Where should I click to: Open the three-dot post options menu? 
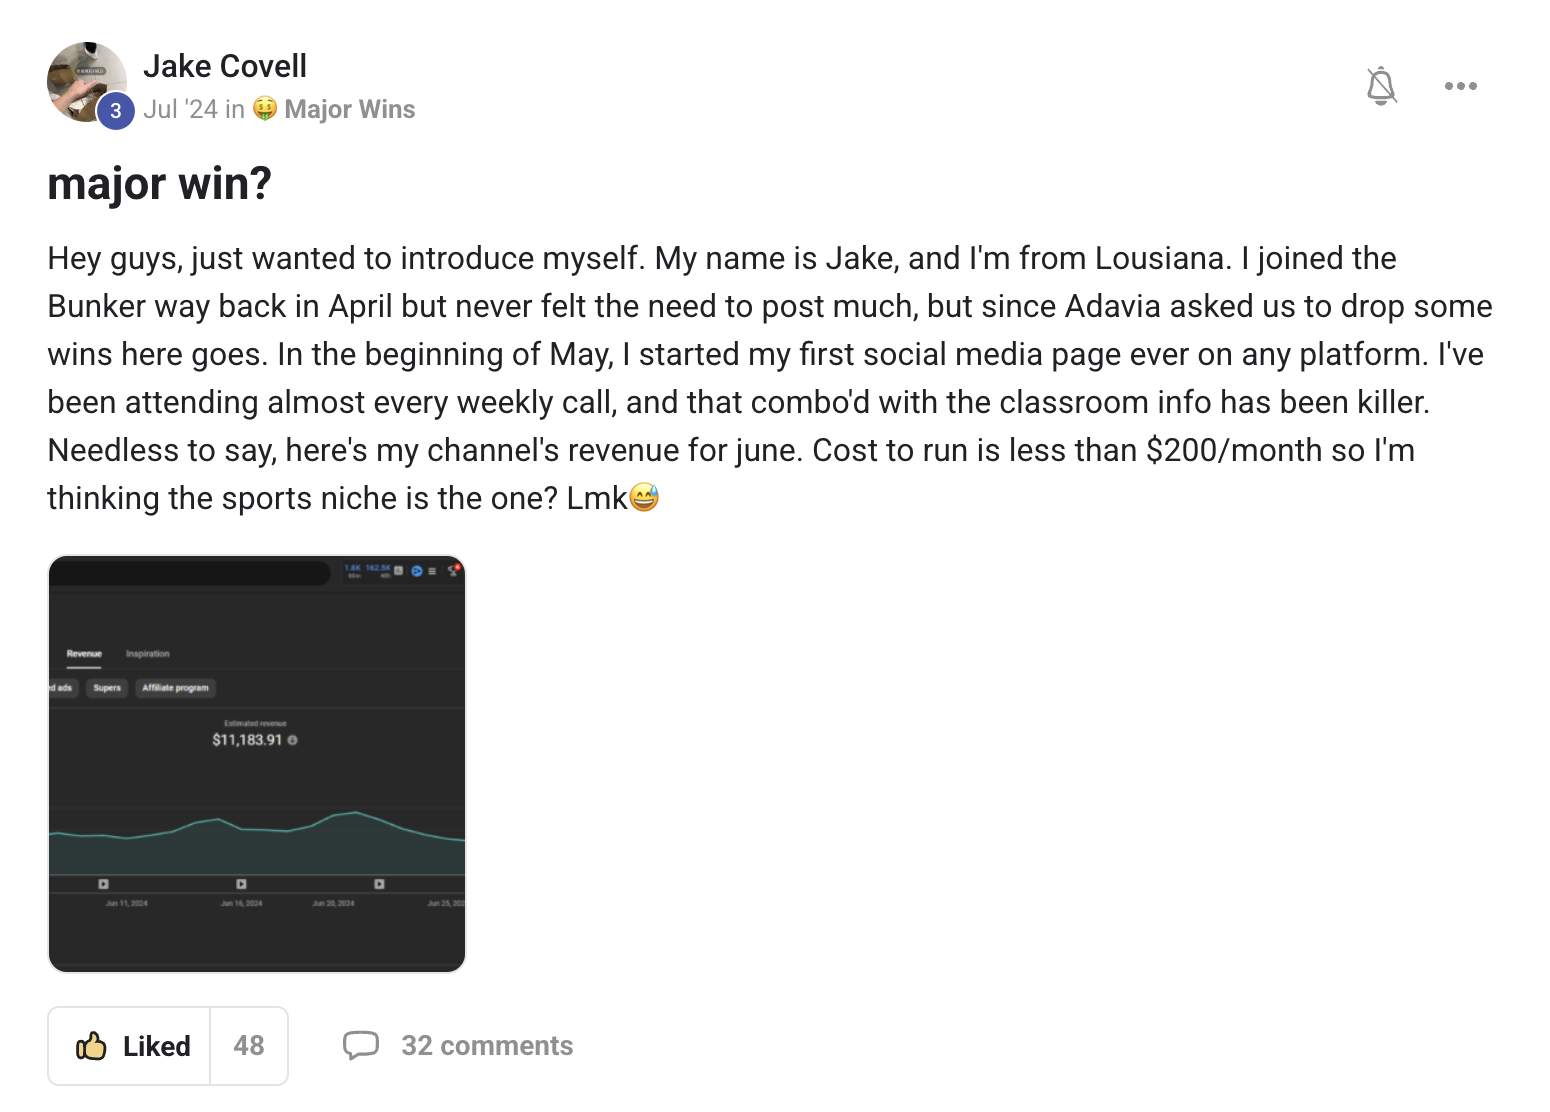1460,86
